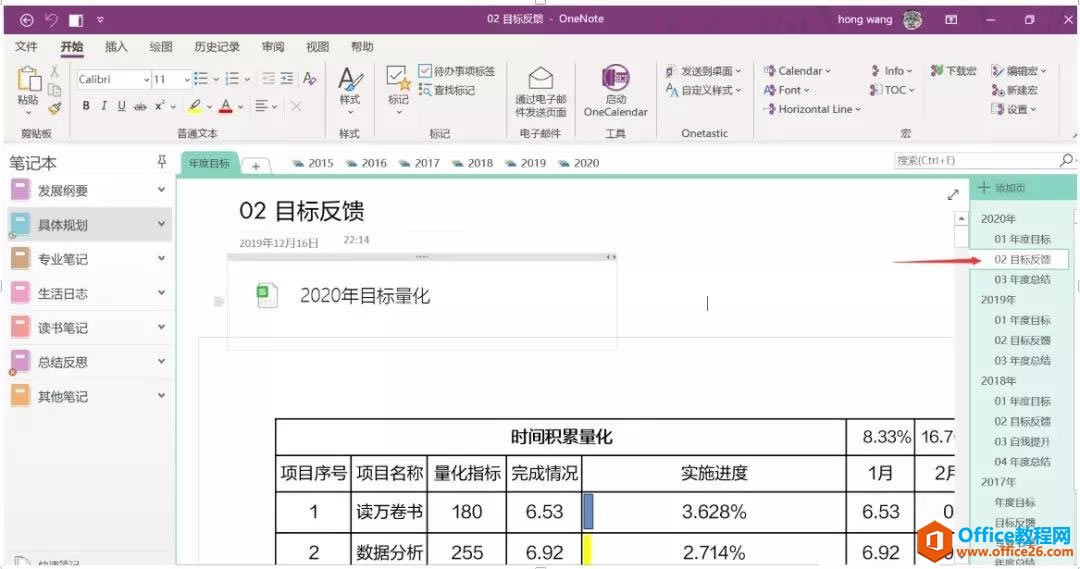The height and width of the screenshot is (569, 1080).
Task: Click the page list scroll up arrow
Action: (x=961, y=218)
